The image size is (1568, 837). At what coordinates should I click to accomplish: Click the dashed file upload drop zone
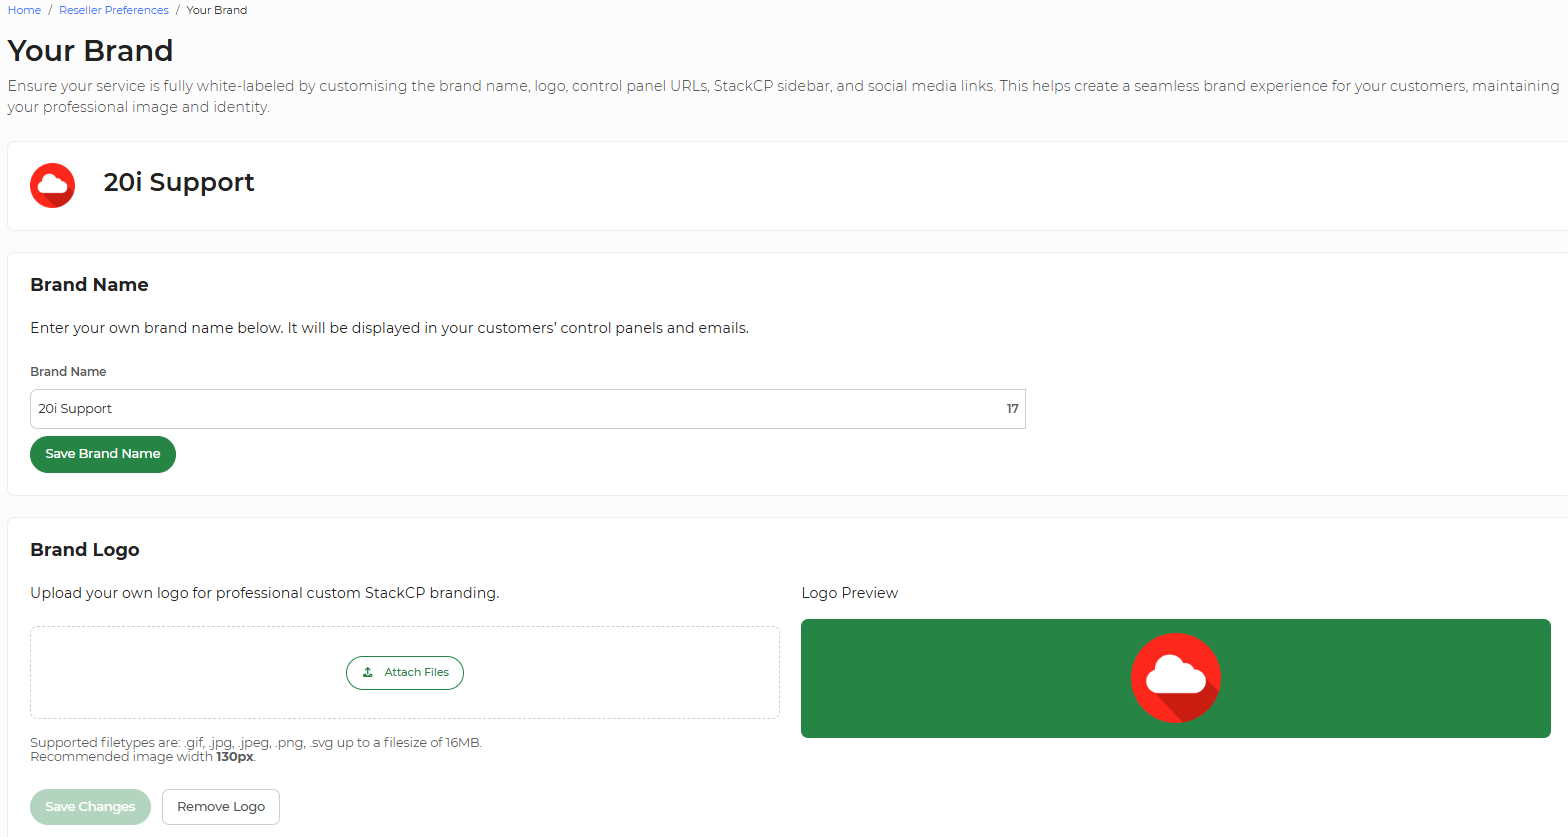[x=405, y=672]
